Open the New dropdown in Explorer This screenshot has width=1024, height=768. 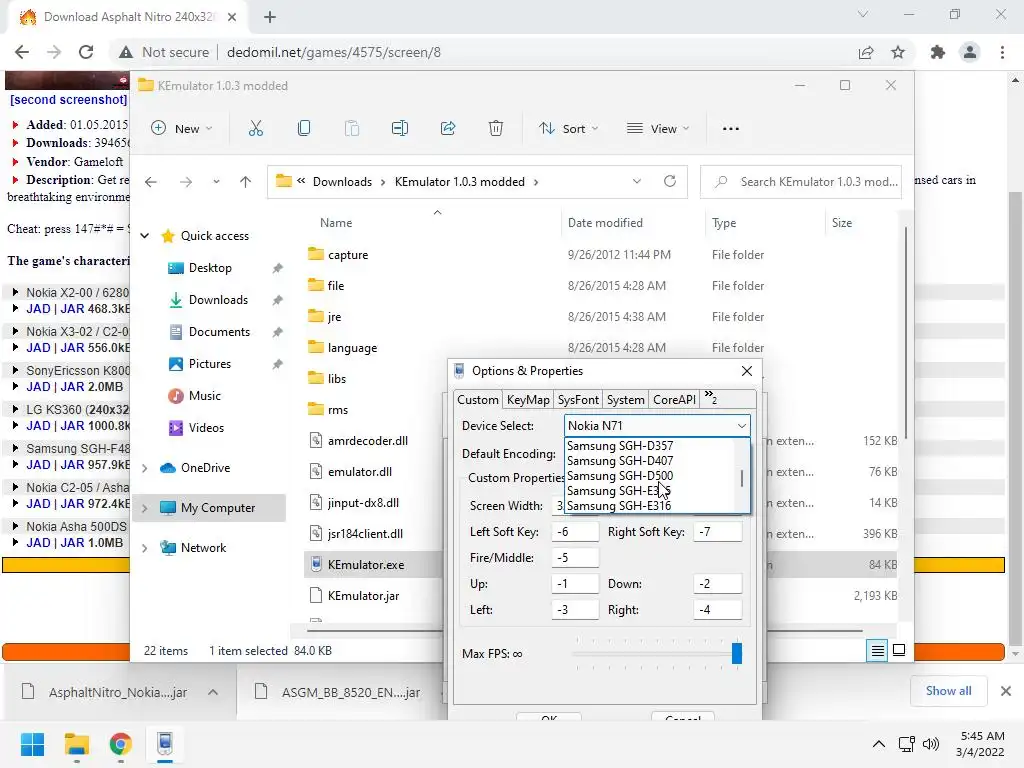pyautogui.click(x=181, y=129)
